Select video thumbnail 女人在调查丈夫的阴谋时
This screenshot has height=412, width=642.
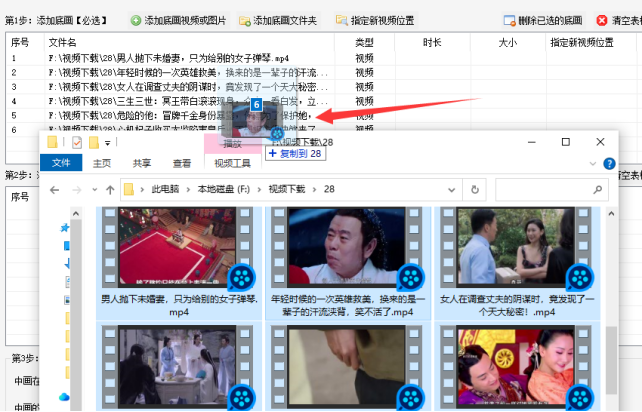(x=516, y=246)
